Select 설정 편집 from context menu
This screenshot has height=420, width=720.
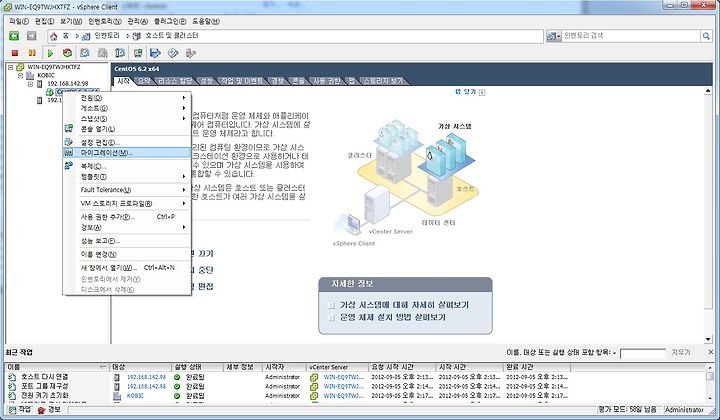(127, 143)
